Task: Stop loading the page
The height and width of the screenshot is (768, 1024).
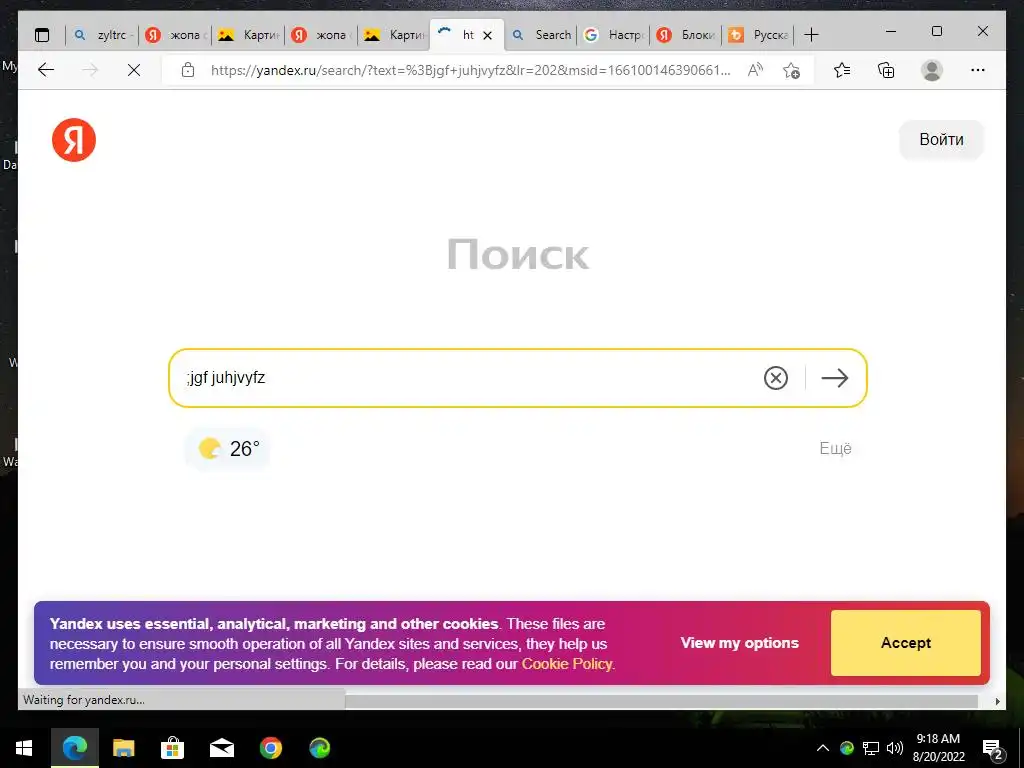Action: click(134, 70)
